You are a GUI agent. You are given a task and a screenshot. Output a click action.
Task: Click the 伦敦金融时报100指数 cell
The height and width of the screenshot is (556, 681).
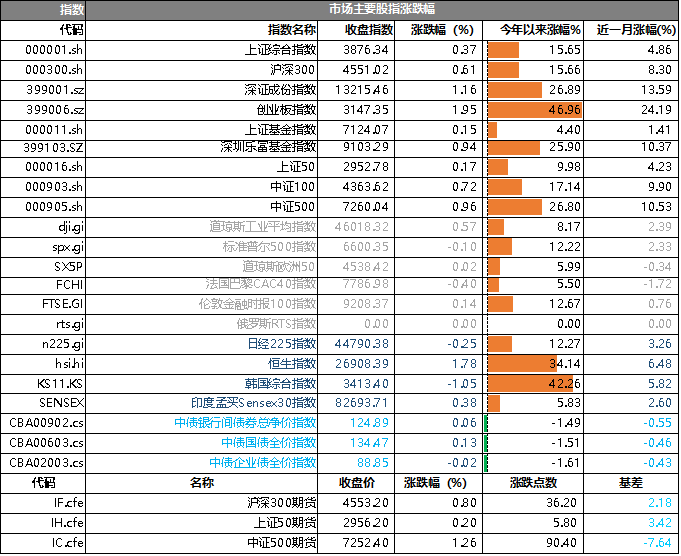(x=258, y=304)
